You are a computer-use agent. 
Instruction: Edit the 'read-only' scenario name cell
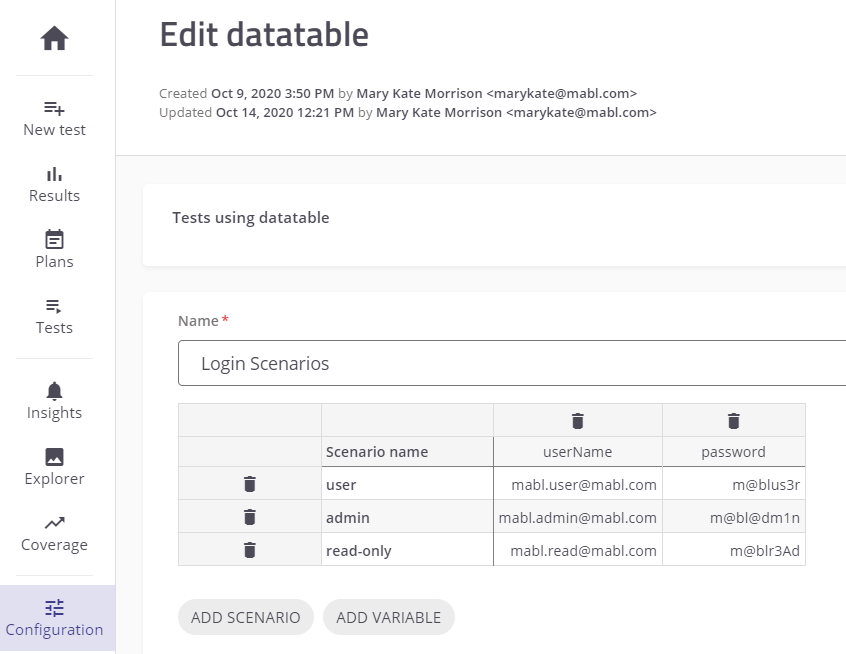tap(407, 550)
